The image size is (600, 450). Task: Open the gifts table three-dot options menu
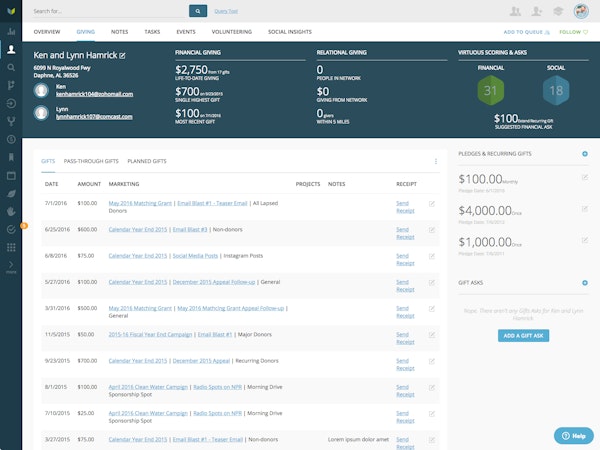436,161
